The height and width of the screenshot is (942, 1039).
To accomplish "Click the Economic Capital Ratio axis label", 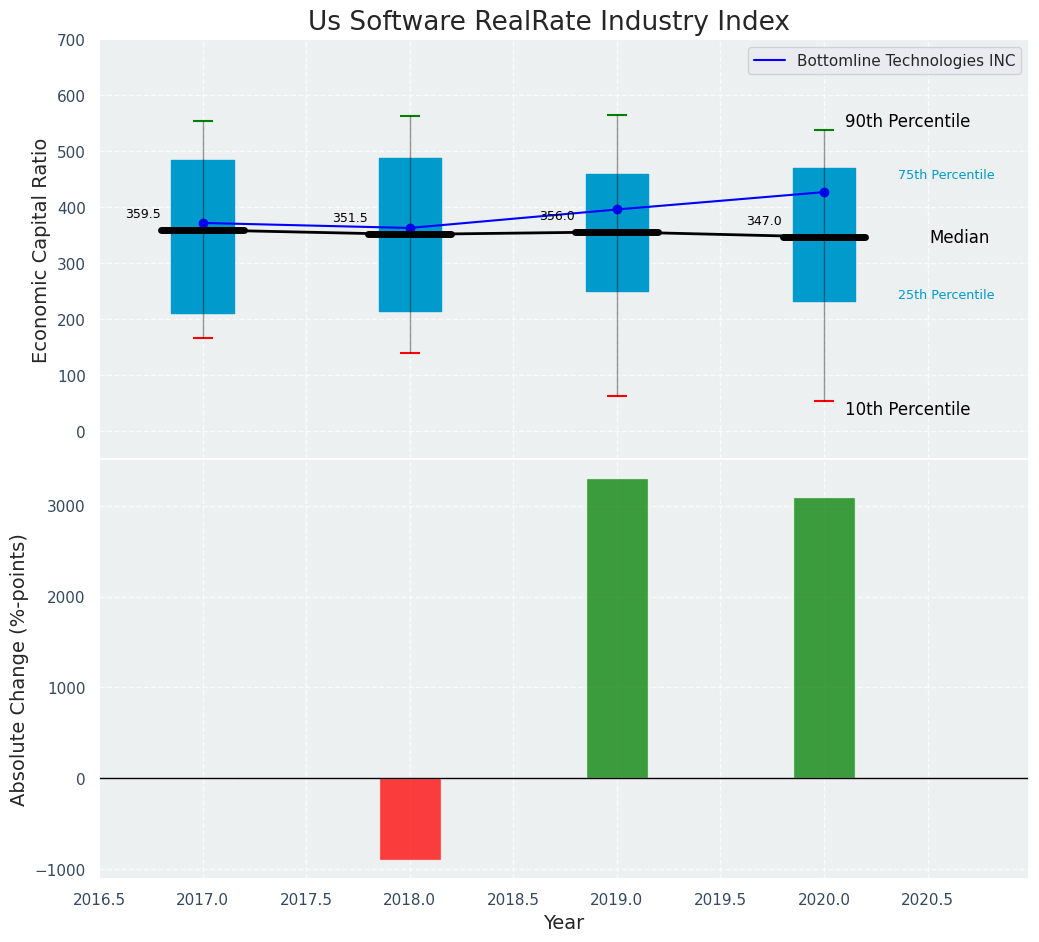I will pyautogui.click(x=40, y=250).
